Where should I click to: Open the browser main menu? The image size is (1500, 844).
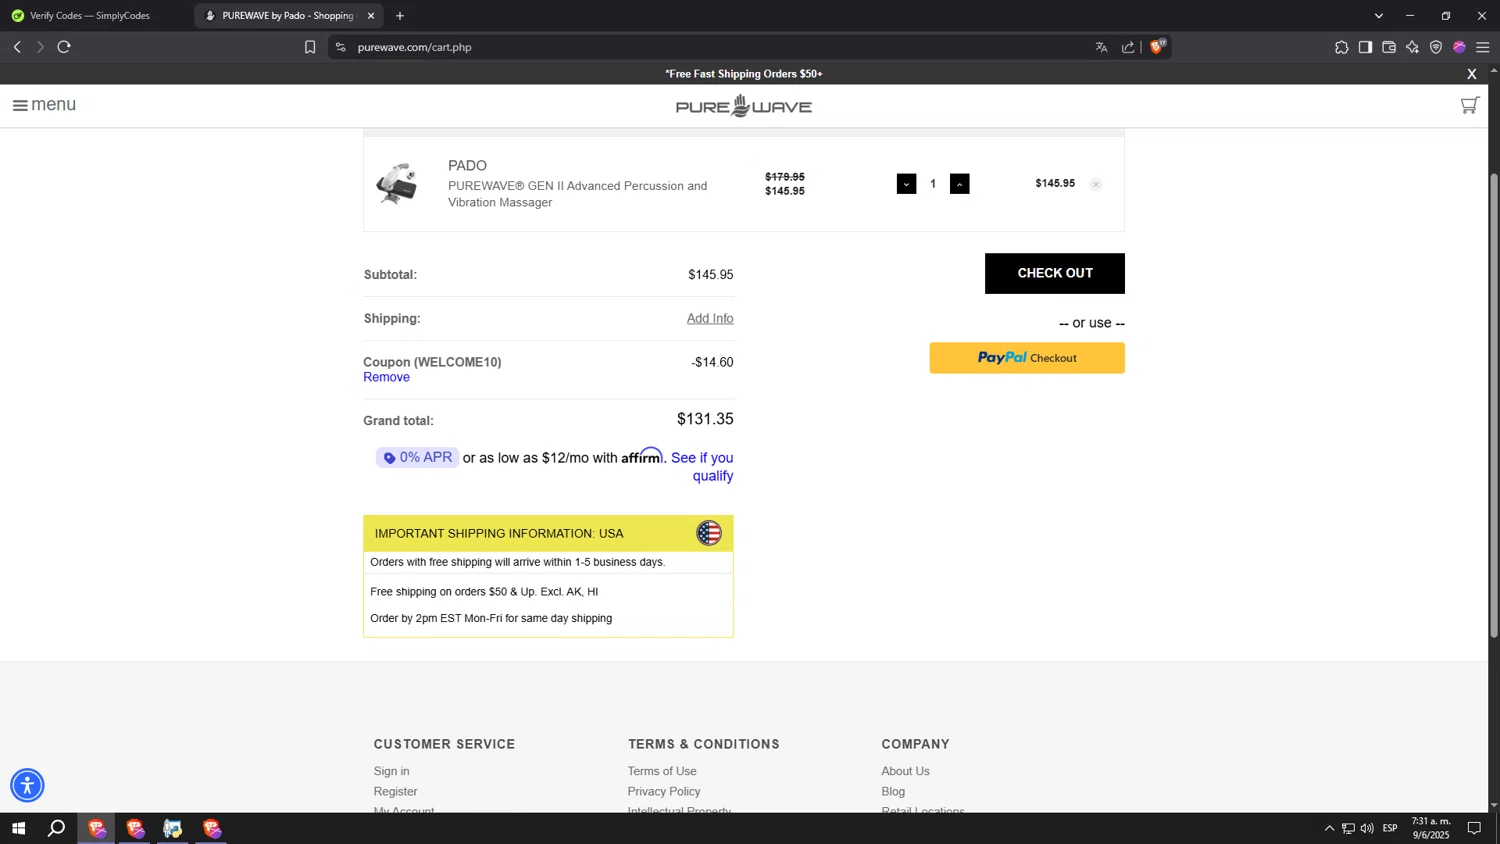click(x=1483, y=47)
